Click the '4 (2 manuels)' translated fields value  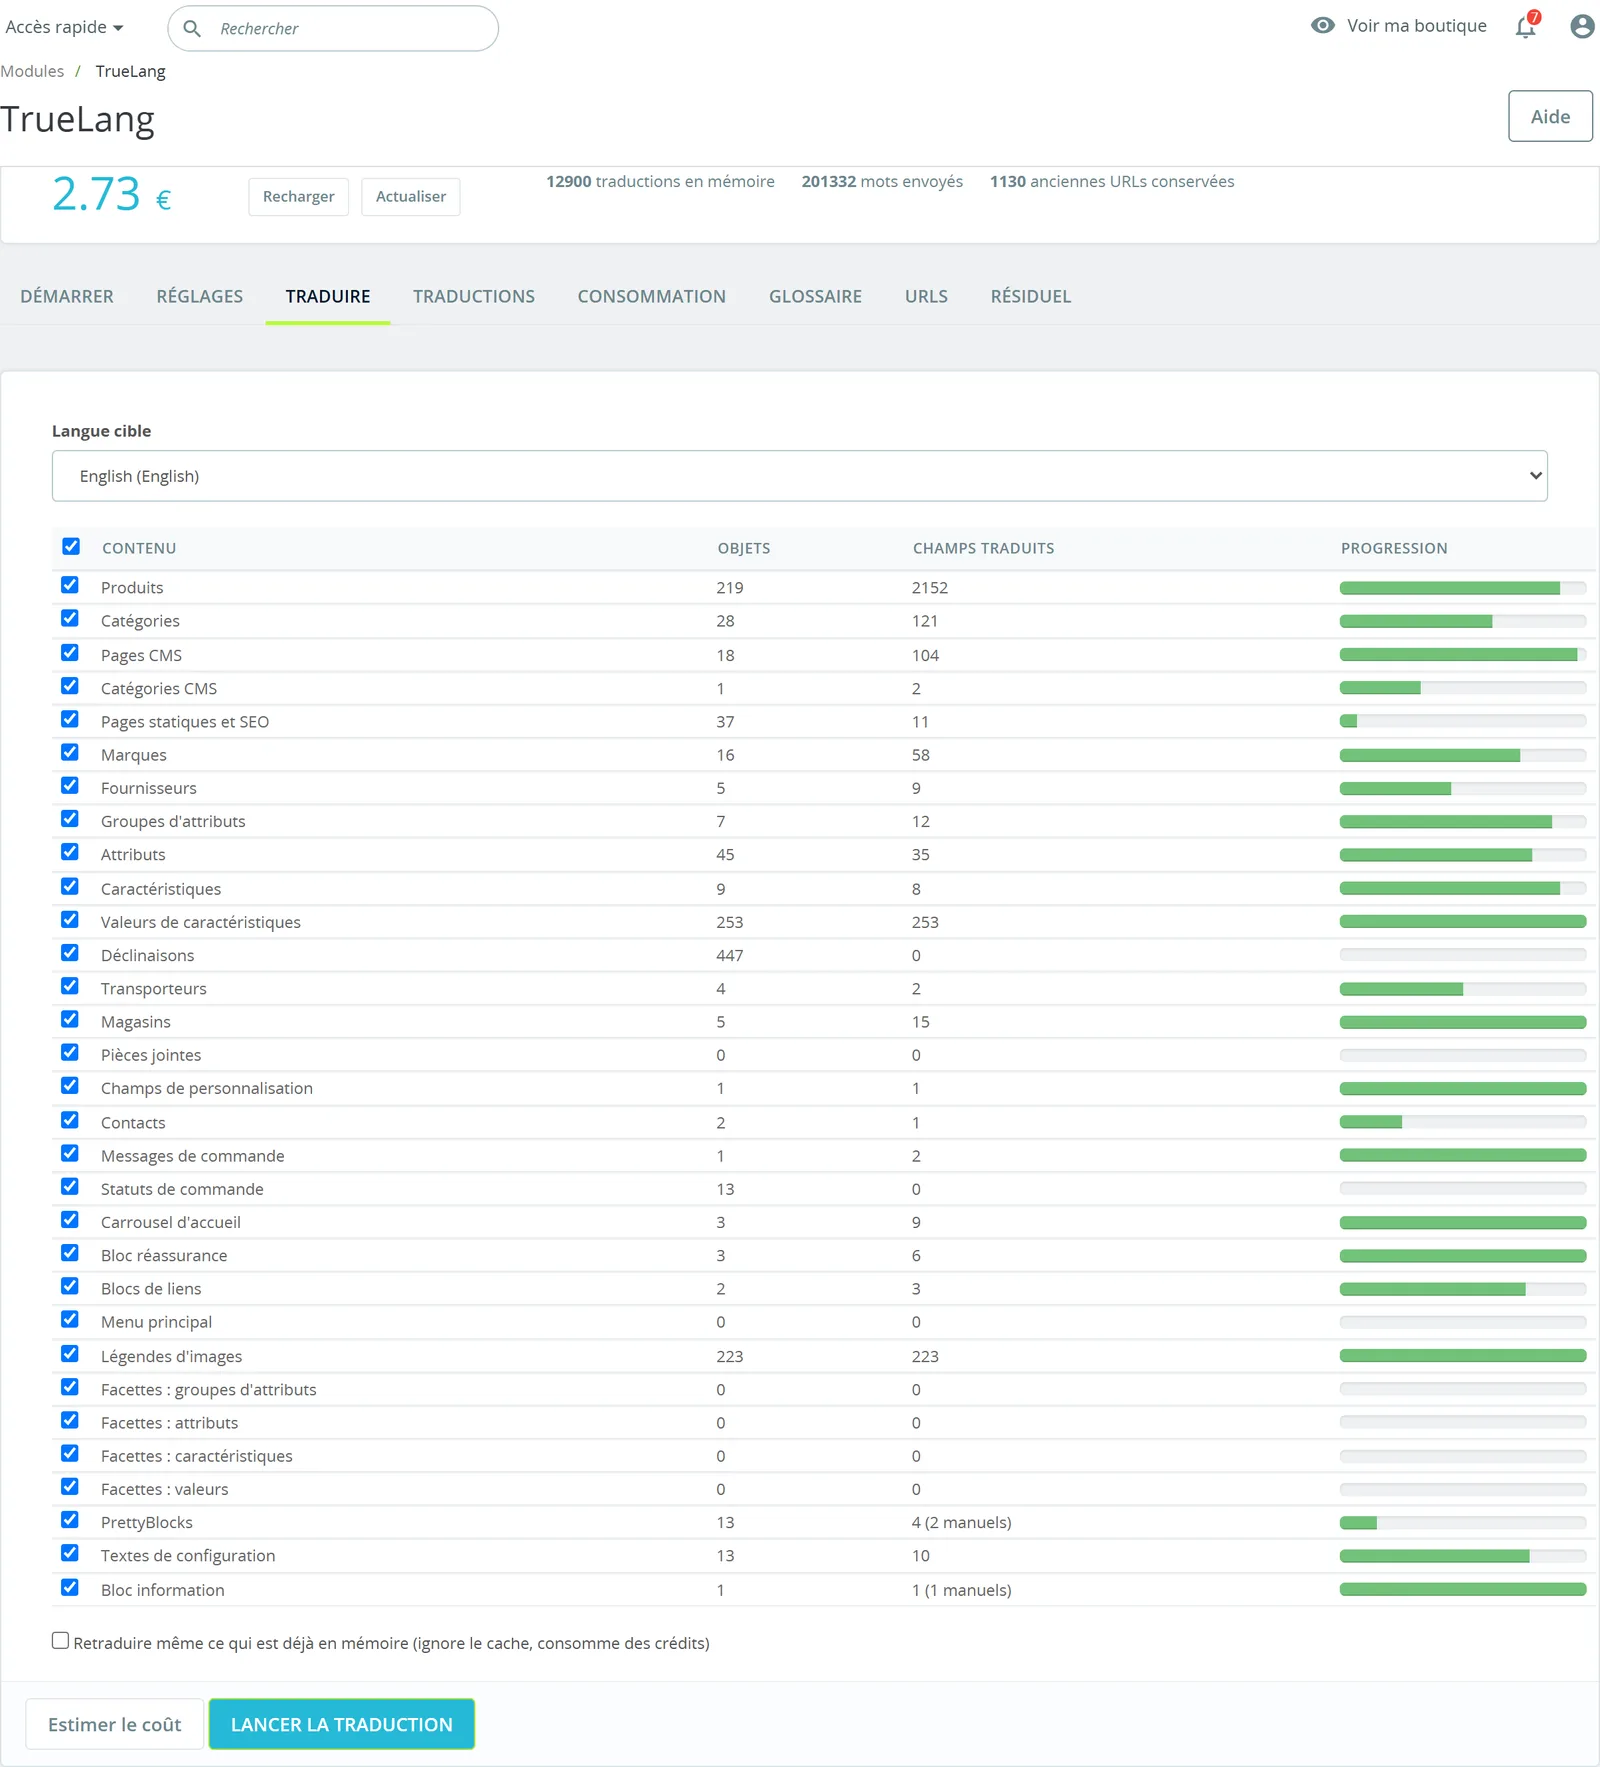(962, 1522)
